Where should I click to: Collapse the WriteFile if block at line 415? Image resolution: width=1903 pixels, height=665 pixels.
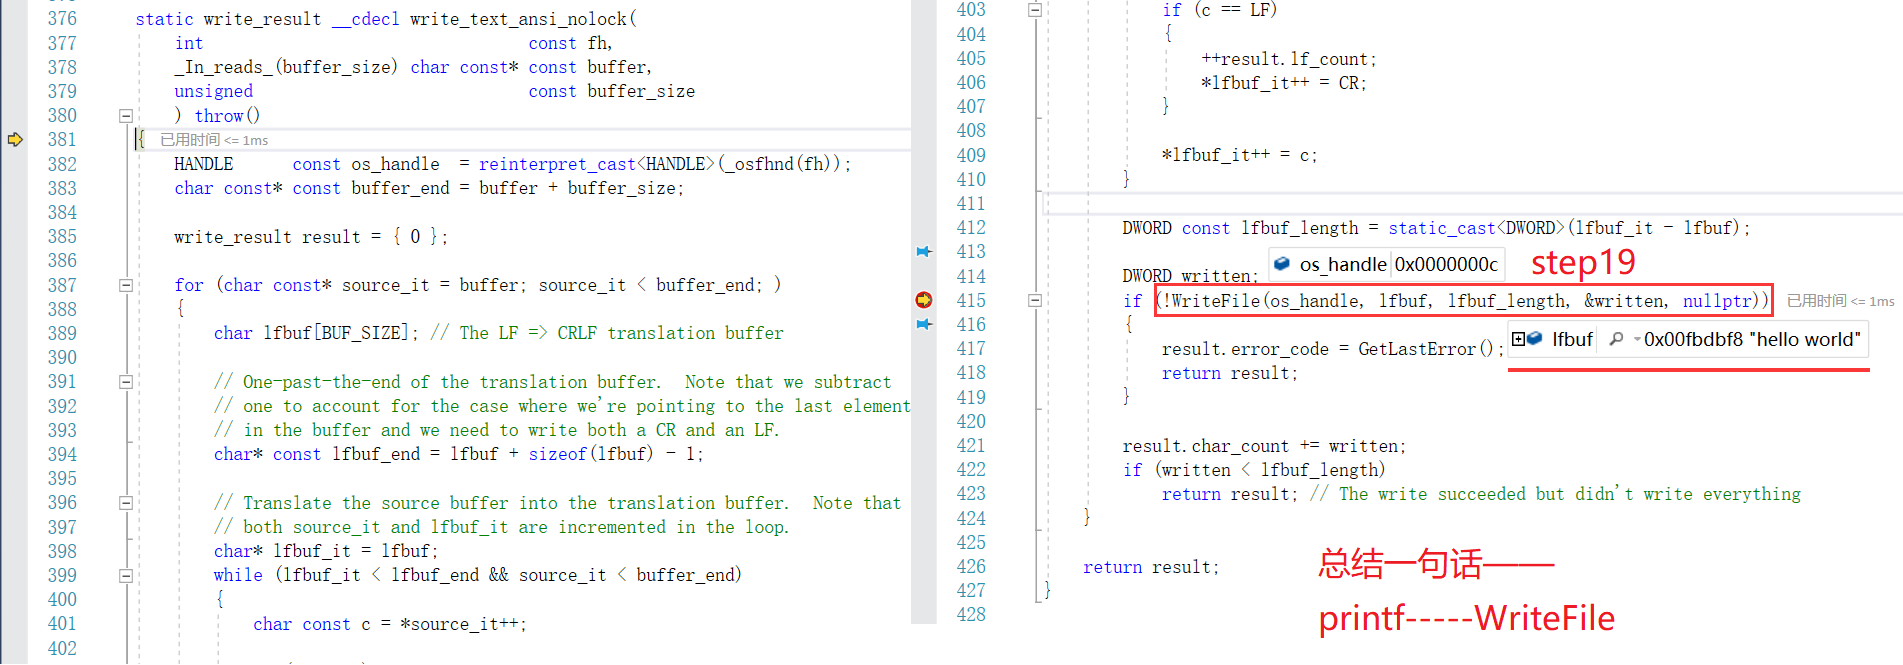point(1035,300)
